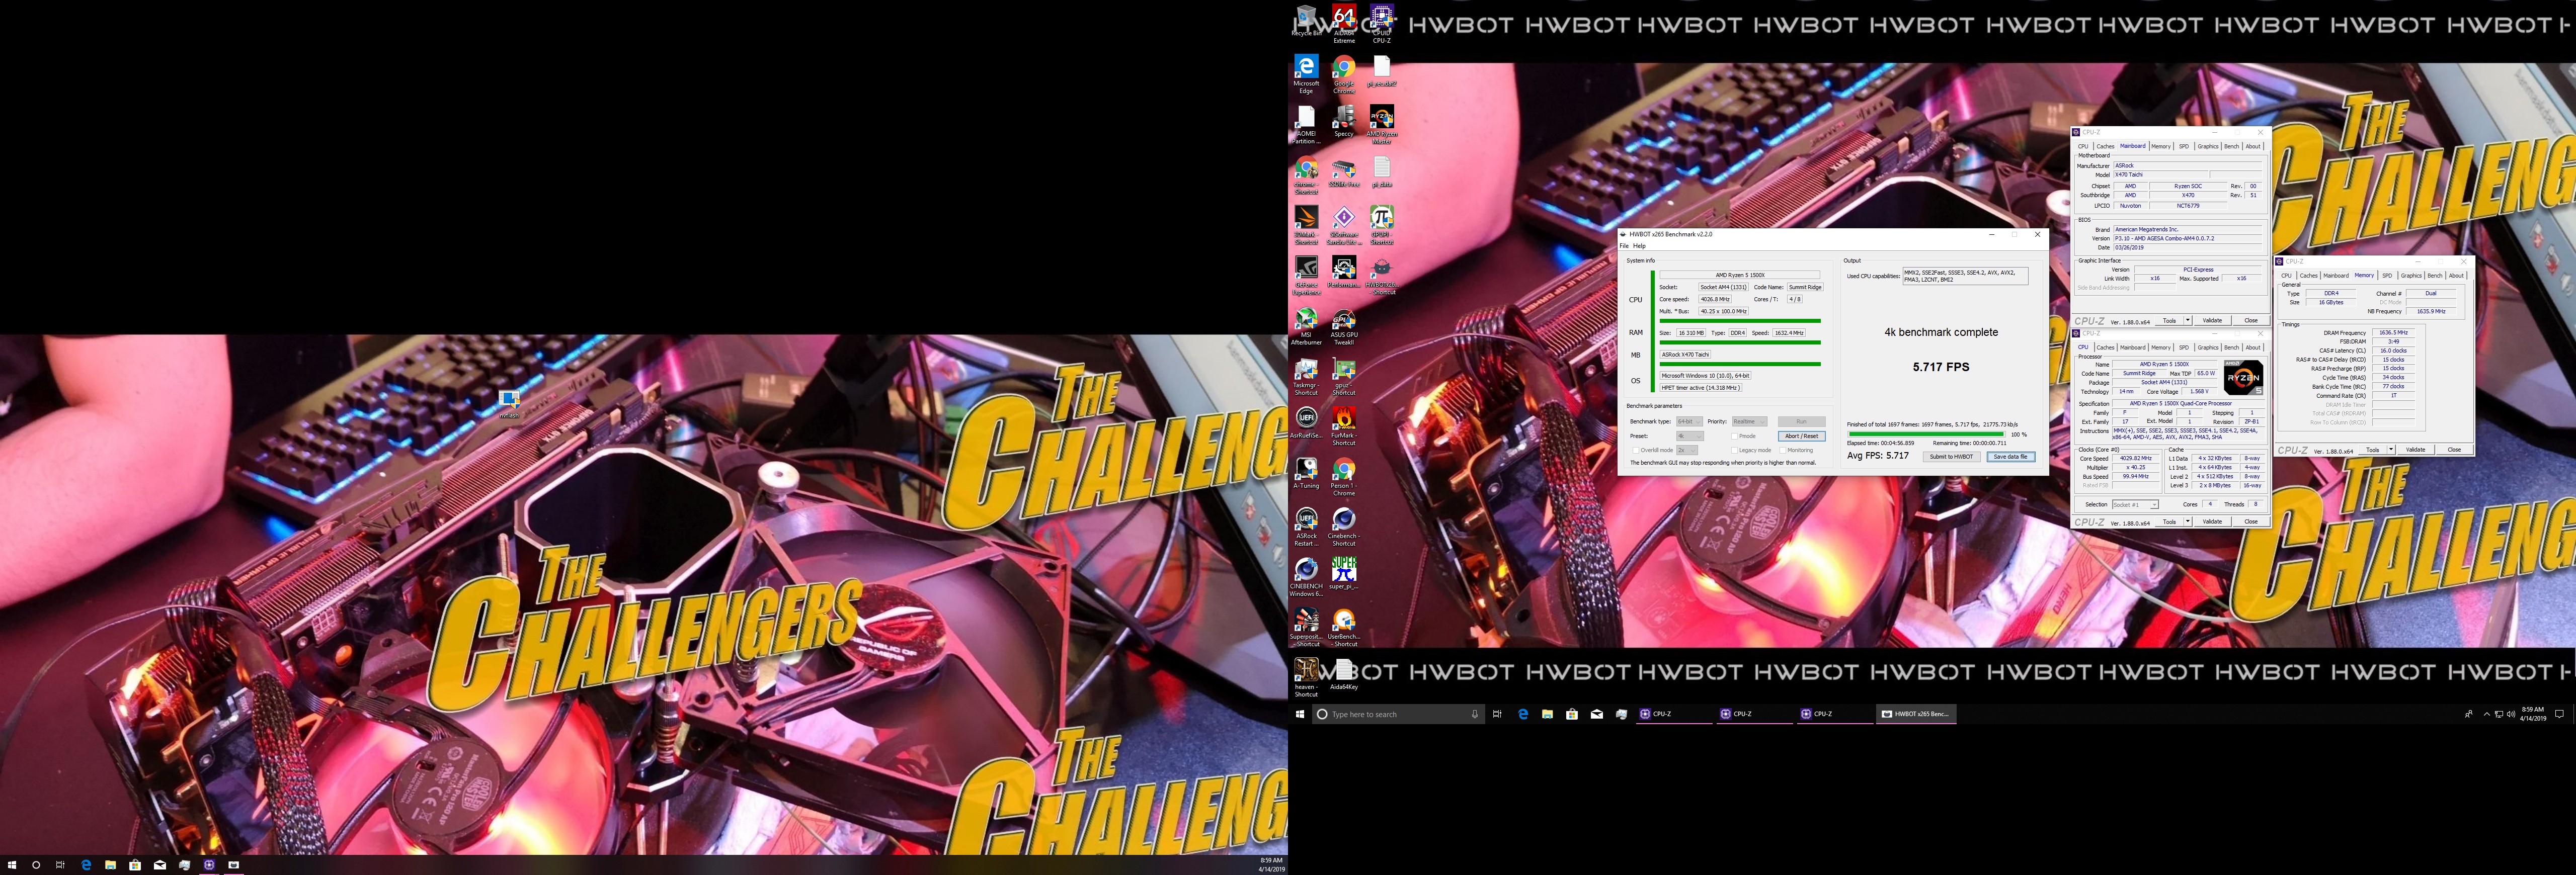Toggle the Pmode checkbox in HWBOT x265
Screen dimensions: 2576x875
(x=1734, y=436)
